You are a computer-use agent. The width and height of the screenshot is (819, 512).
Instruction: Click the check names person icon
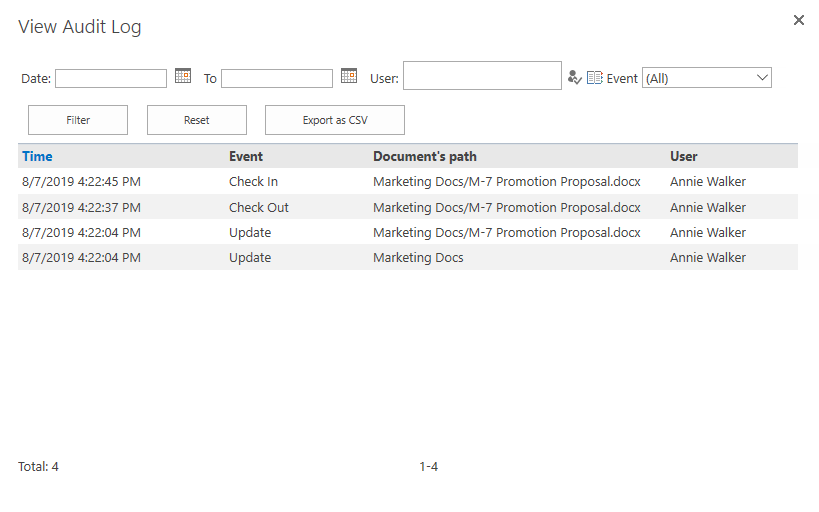coord(575,77)
